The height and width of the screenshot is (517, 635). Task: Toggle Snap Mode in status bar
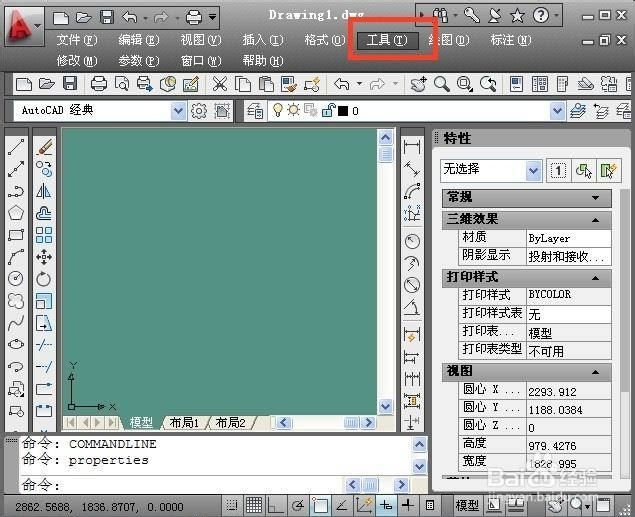coord(232,505)
